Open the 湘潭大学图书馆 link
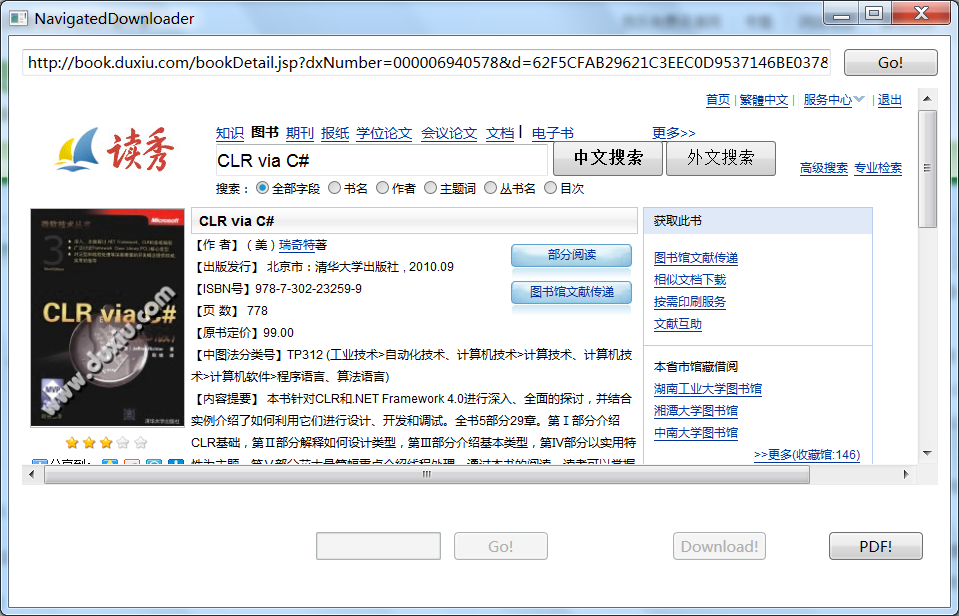The image size is (959, 616). (x=696, y=410)
